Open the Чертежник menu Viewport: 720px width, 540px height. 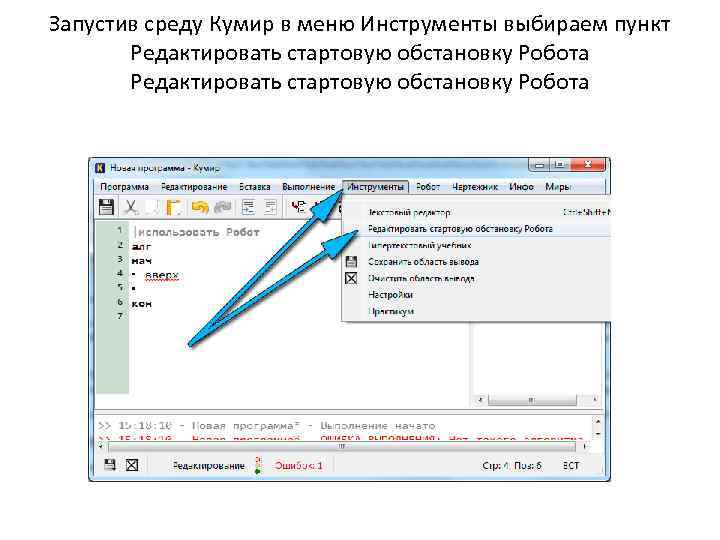click(x=475, y=187)
